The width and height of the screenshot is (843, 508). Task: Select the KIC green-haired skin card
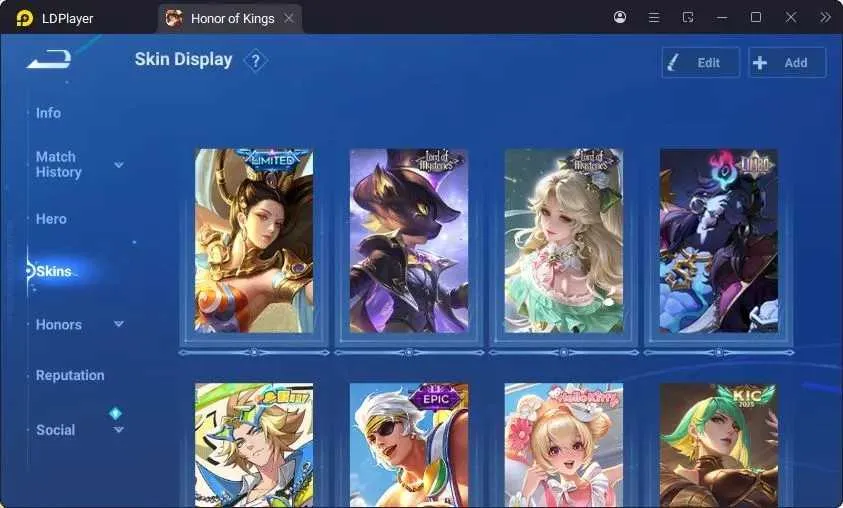coord(719,445)
